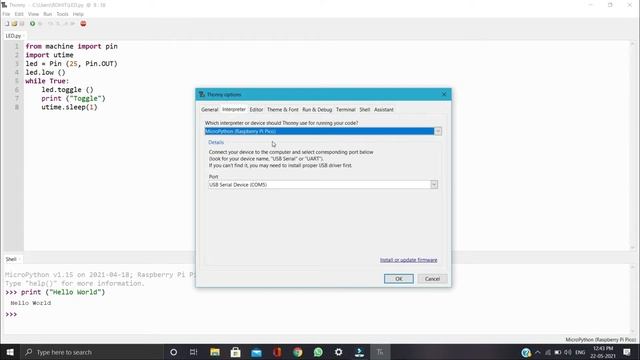Screen dimensions: 640x360
Task: Click the help question-mark tray icon
Action: click(x=526, y=352)
